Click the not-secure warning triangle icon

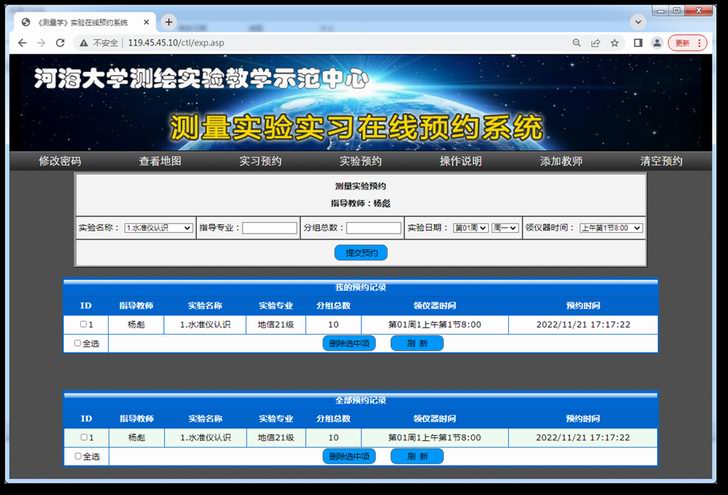tap(84, 43)
